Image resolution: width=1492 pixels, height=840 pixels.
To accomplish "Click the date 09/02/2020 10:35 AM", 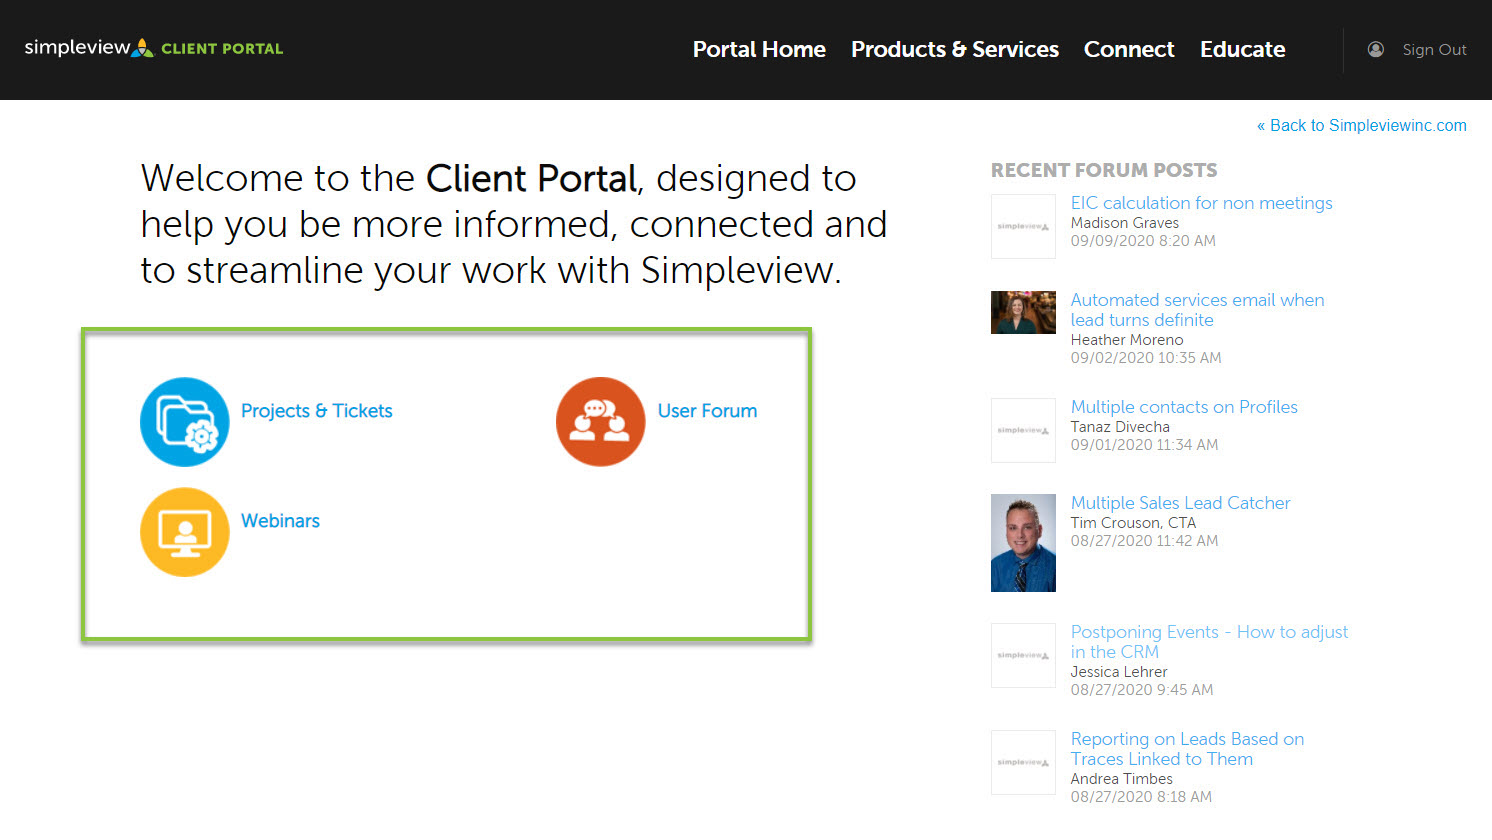I will click(1146, 358).
